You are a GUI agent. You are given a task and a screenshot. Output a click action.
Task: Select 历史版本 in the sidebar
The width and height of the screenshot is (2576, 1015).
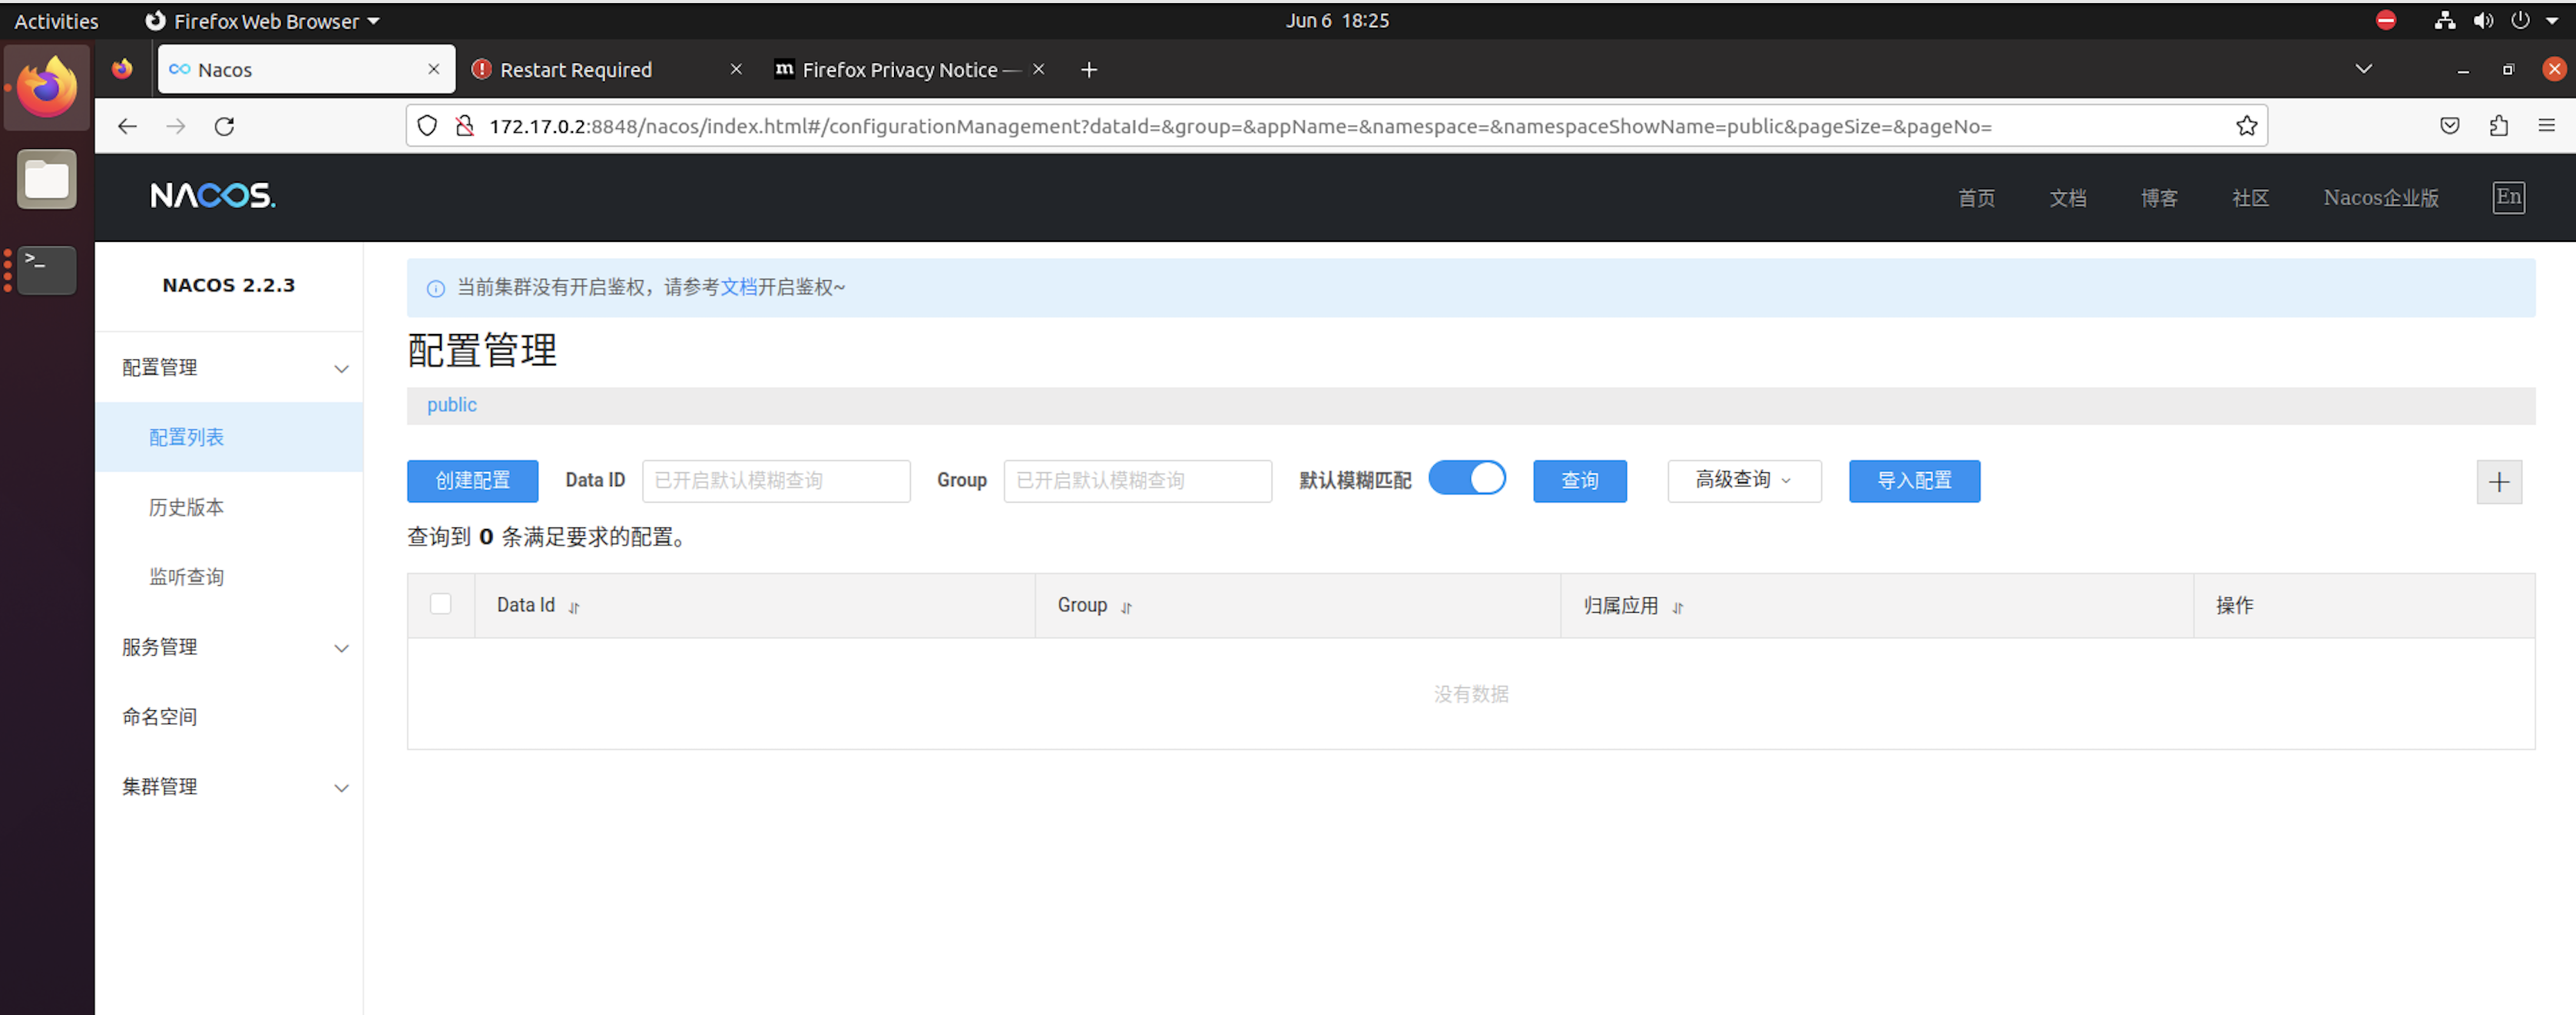click(x=187, y=507)
